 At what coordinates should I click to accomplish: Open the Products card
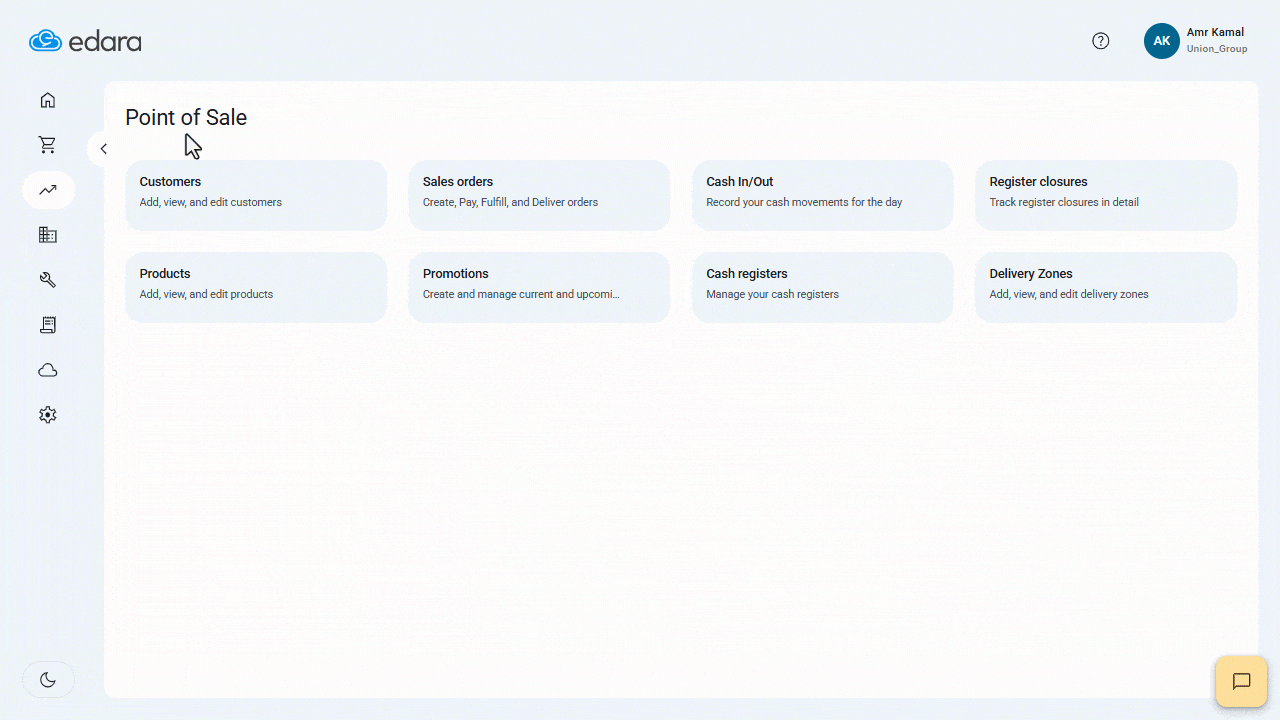coord(256,287)
